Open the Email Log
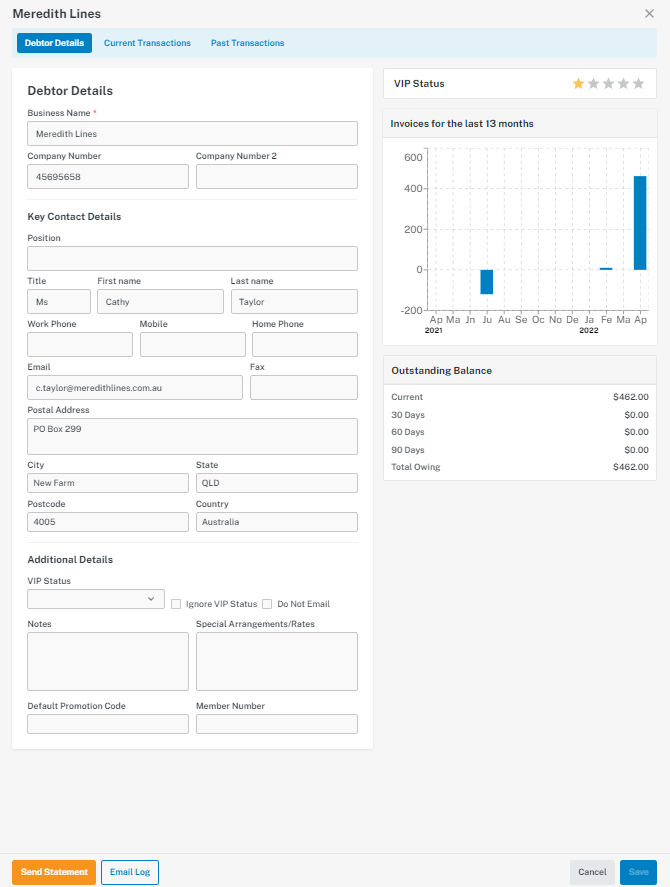 [x=130, y=872]
